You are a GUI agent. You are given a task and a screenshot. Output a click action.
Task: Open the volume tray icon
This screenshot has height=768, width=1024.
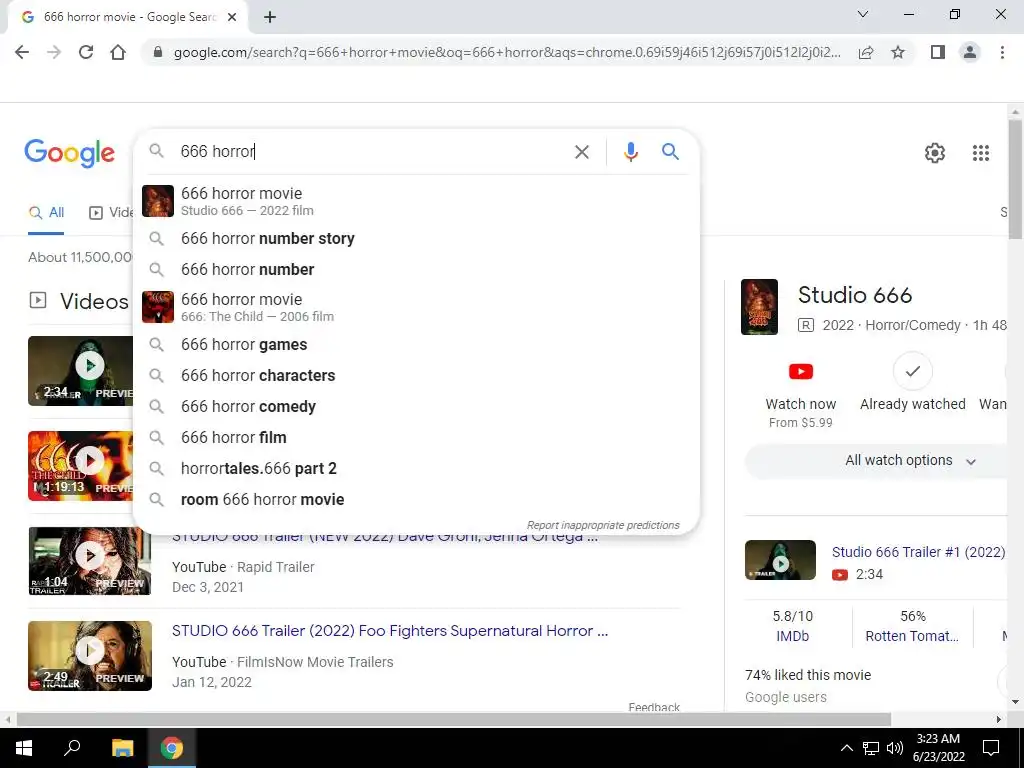pos(895,748)
